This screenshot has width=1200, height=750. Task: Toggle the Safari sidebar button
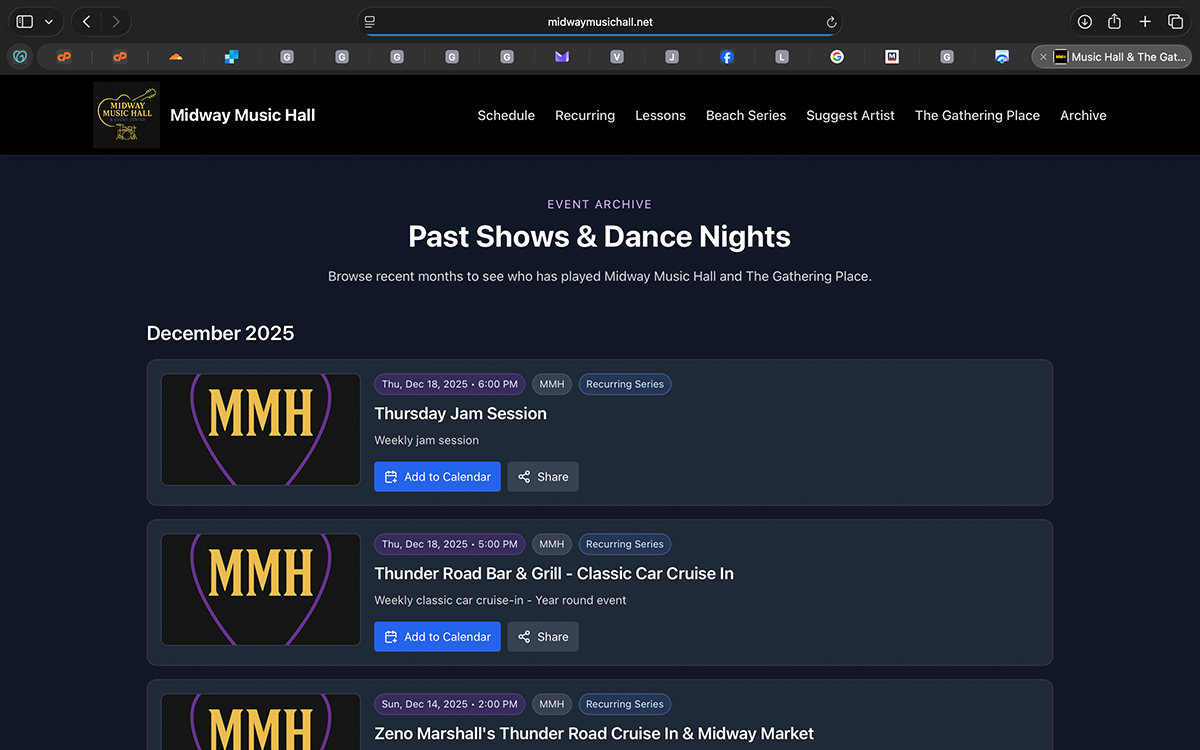click(x=25, y=21)
